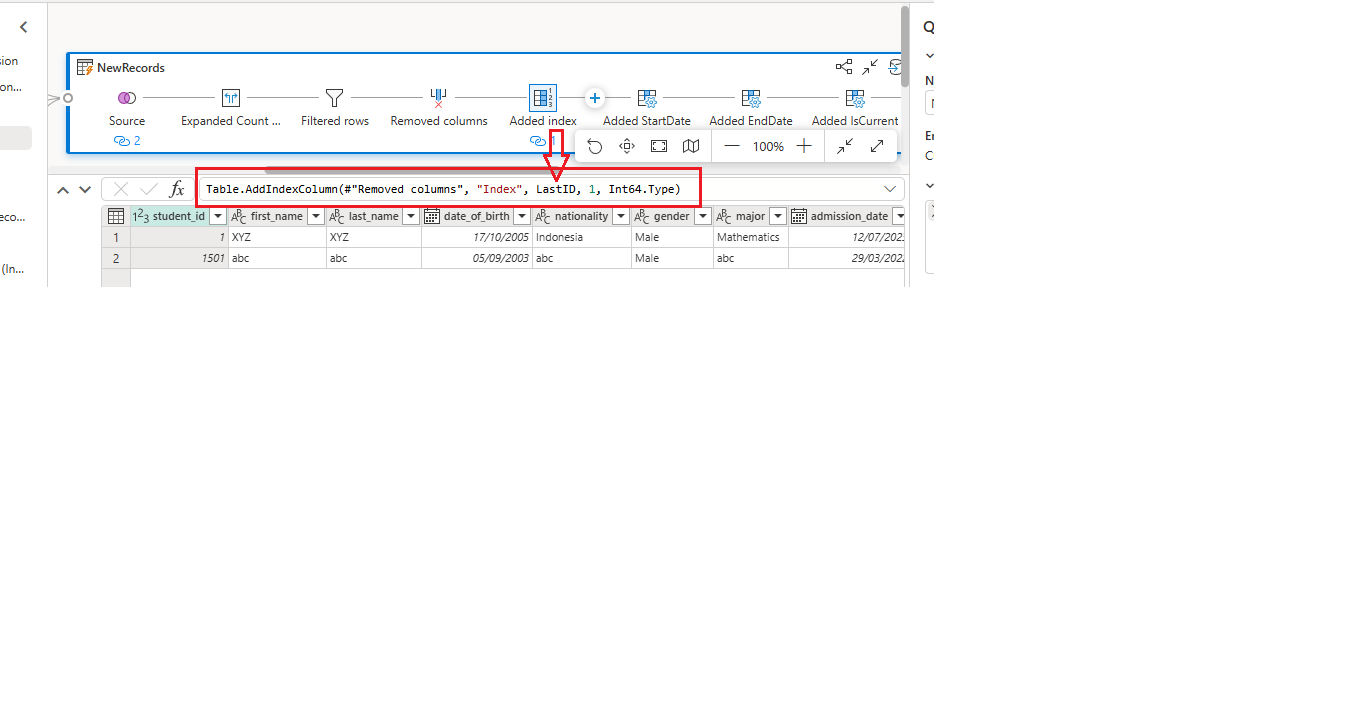Click the fx function icon
The width and height of the screenshot is (1364, 724).
177,189
